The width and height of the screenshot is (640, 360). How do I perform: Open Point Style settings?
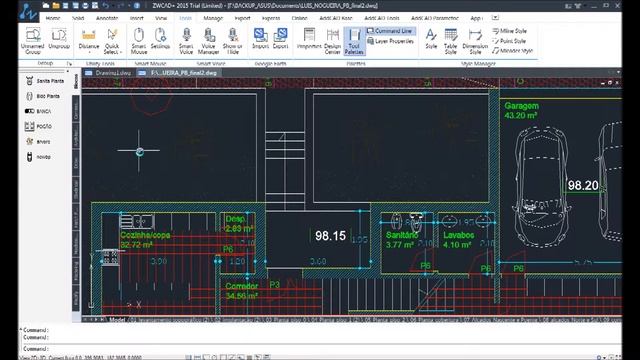(x=509, y=41)
